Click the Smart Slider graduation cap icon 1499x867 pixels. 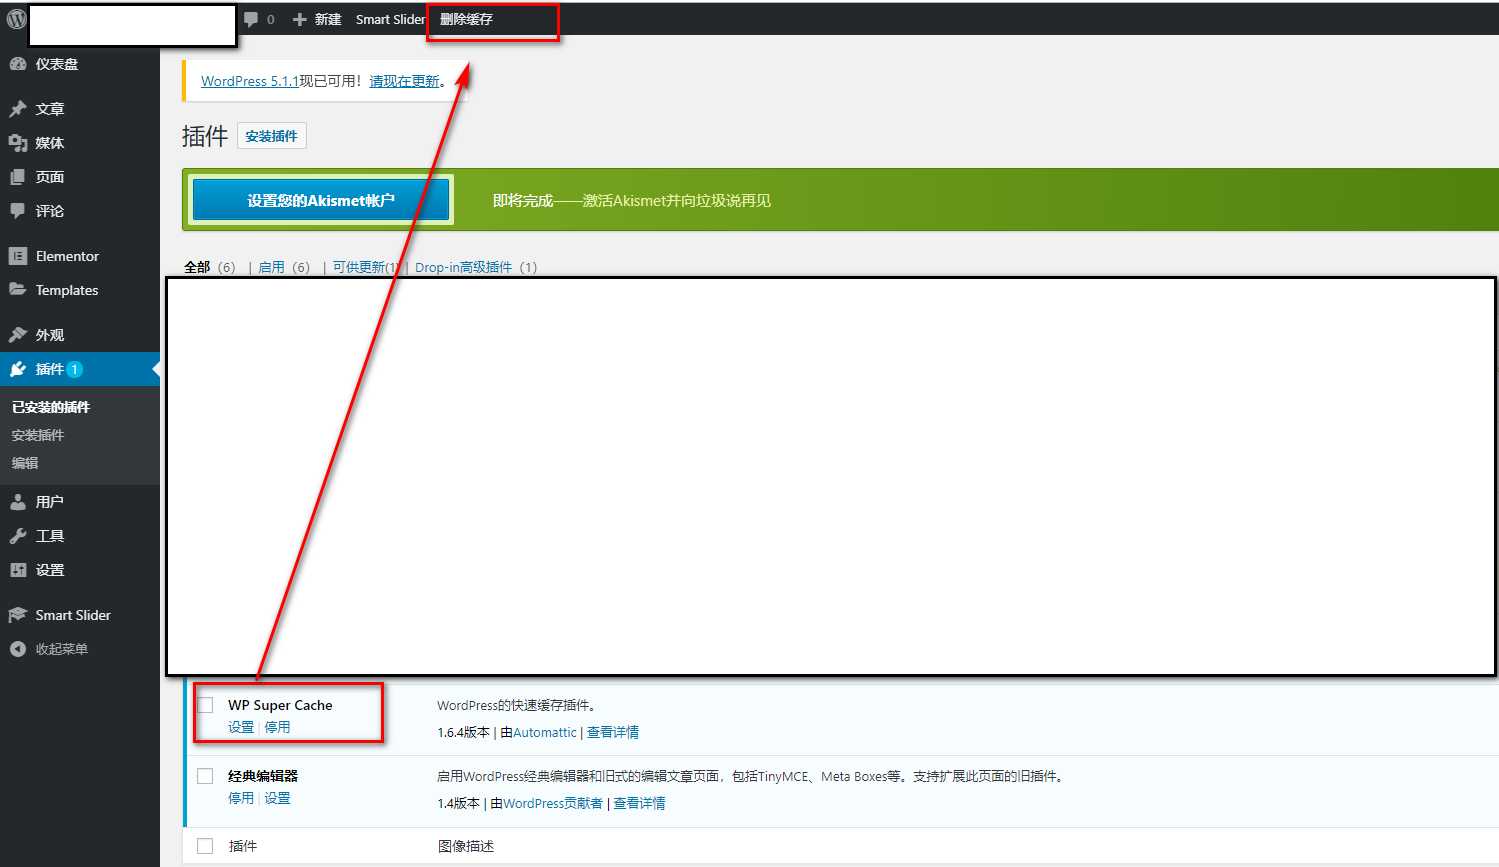tap(18, 615)
